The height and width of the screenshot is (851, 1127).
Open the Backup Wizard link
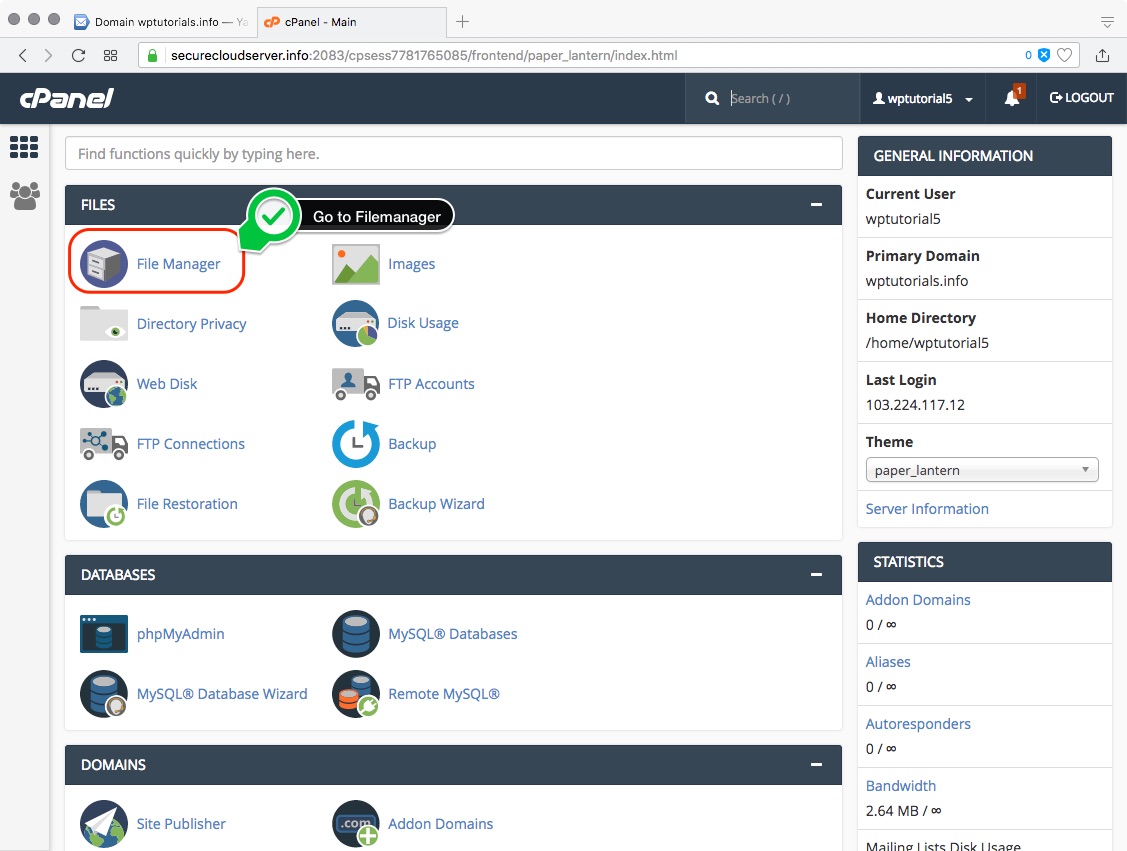pyautogui.click(x=436, y=504)
